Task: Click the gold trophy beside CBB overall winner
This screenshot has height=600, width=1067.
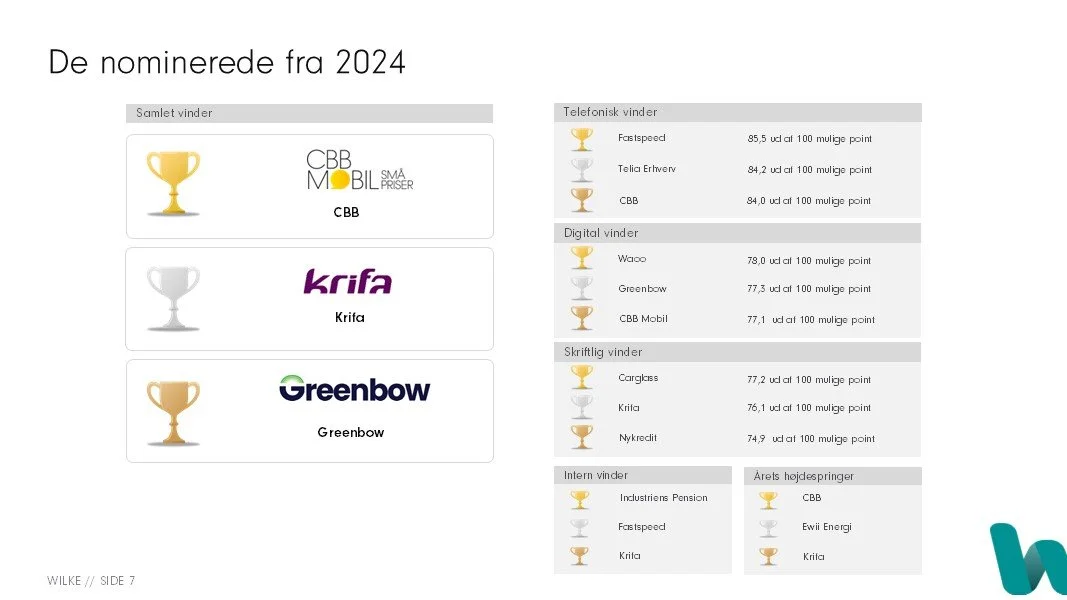Action: [x=174, y=184]
